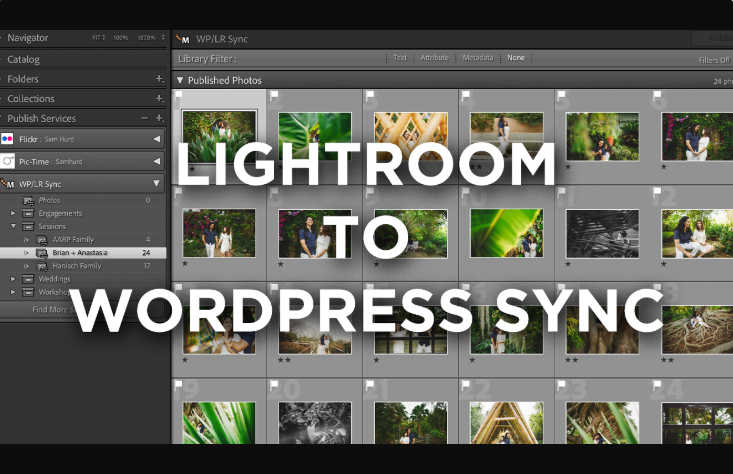Select the None library filter tab
This screenshot has height=474, width=733.
tap(516, 57)
